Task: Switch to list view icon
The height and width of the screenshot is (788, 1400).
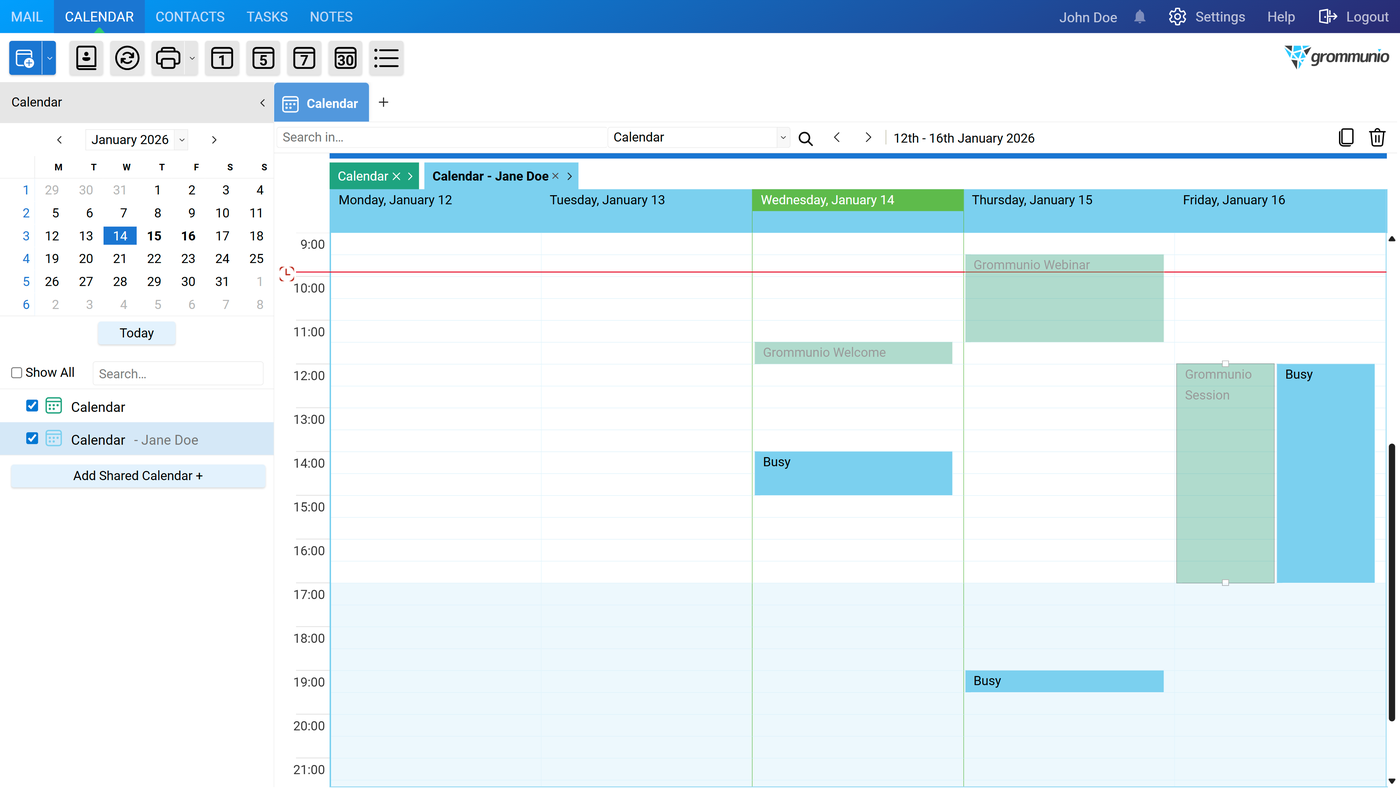Action: (386, 59)
